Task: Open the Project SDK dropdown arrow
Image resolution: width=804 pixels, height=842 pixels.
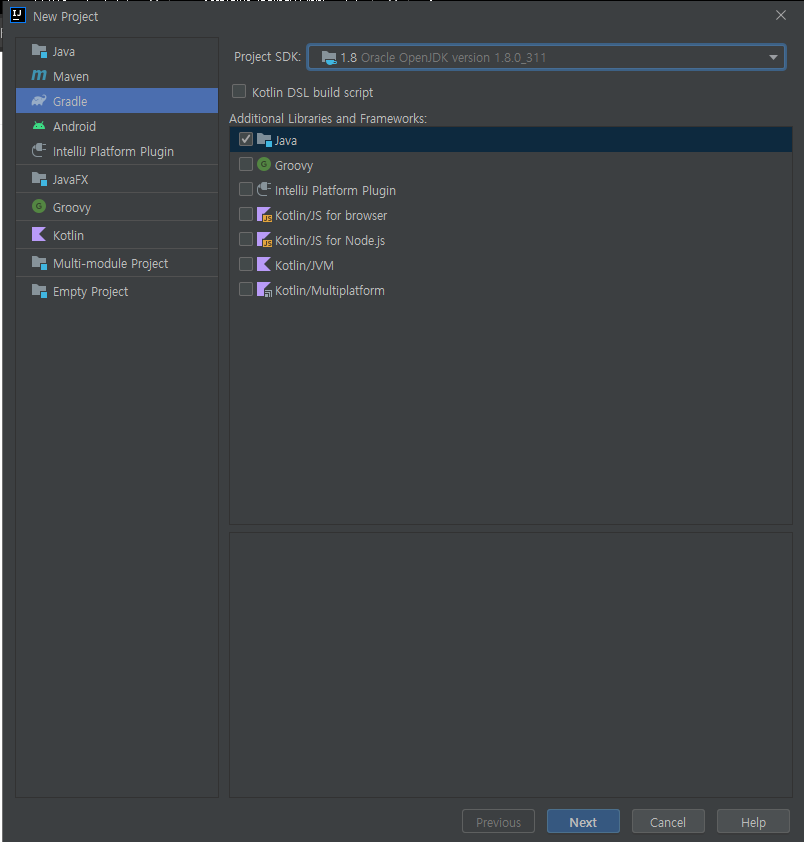Action: [x=773, y=57]
